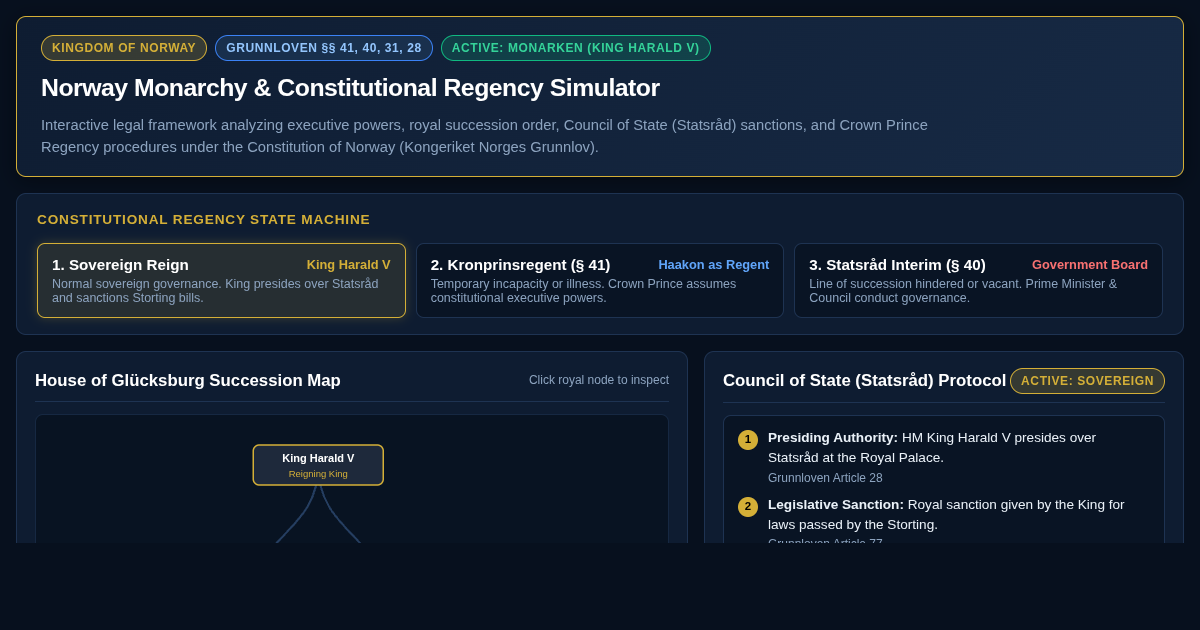Activate the Statsråd Interim (§ 40) state
Screen dimensions: 1200x630
click(978, 281)
